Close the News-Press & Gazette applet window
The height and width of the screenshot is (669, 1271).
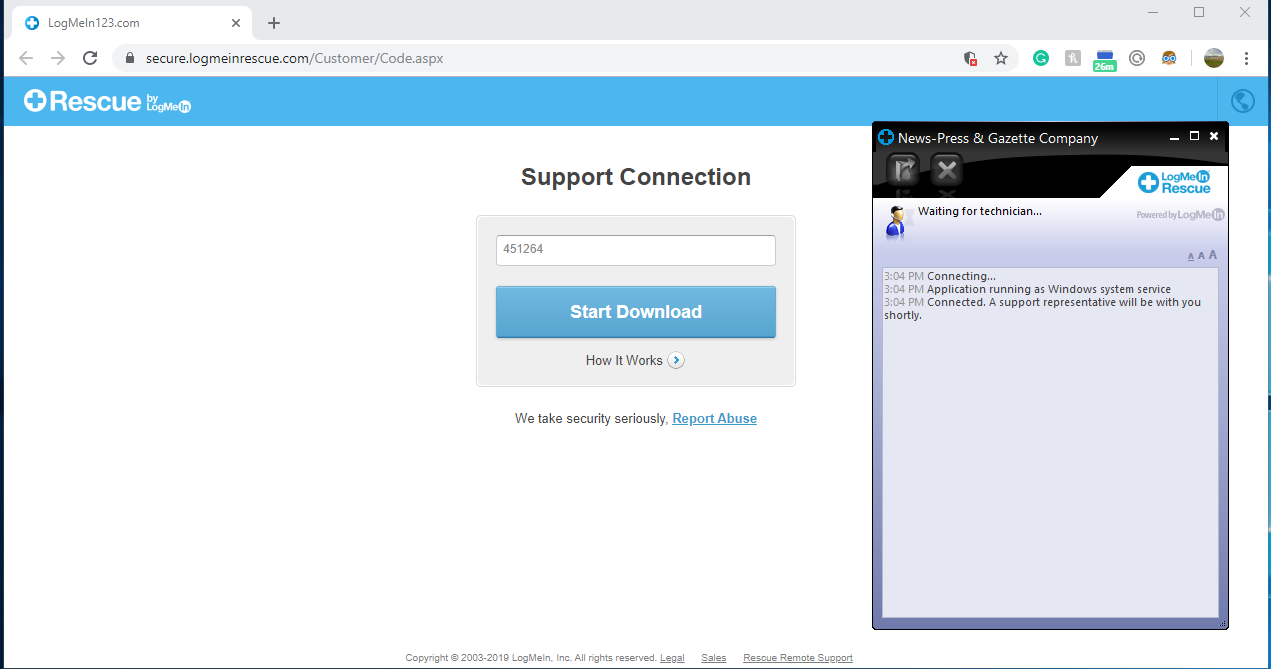pyautogui.click(x=1214, y=136)
